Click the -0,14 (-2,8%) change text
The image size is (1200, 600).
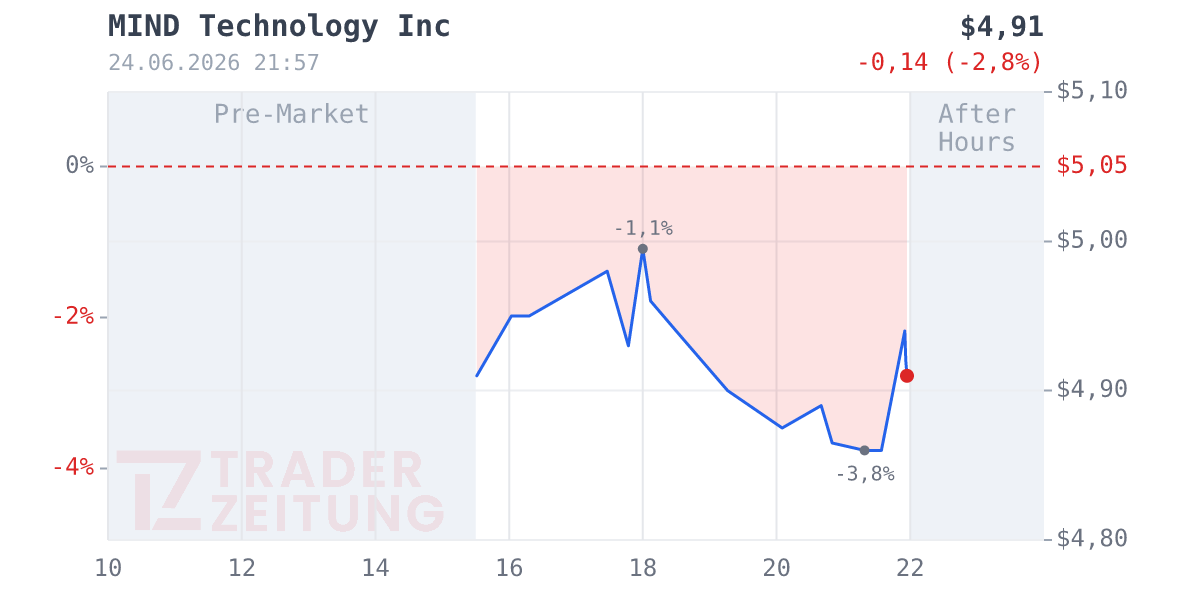[x=950, y=62]
